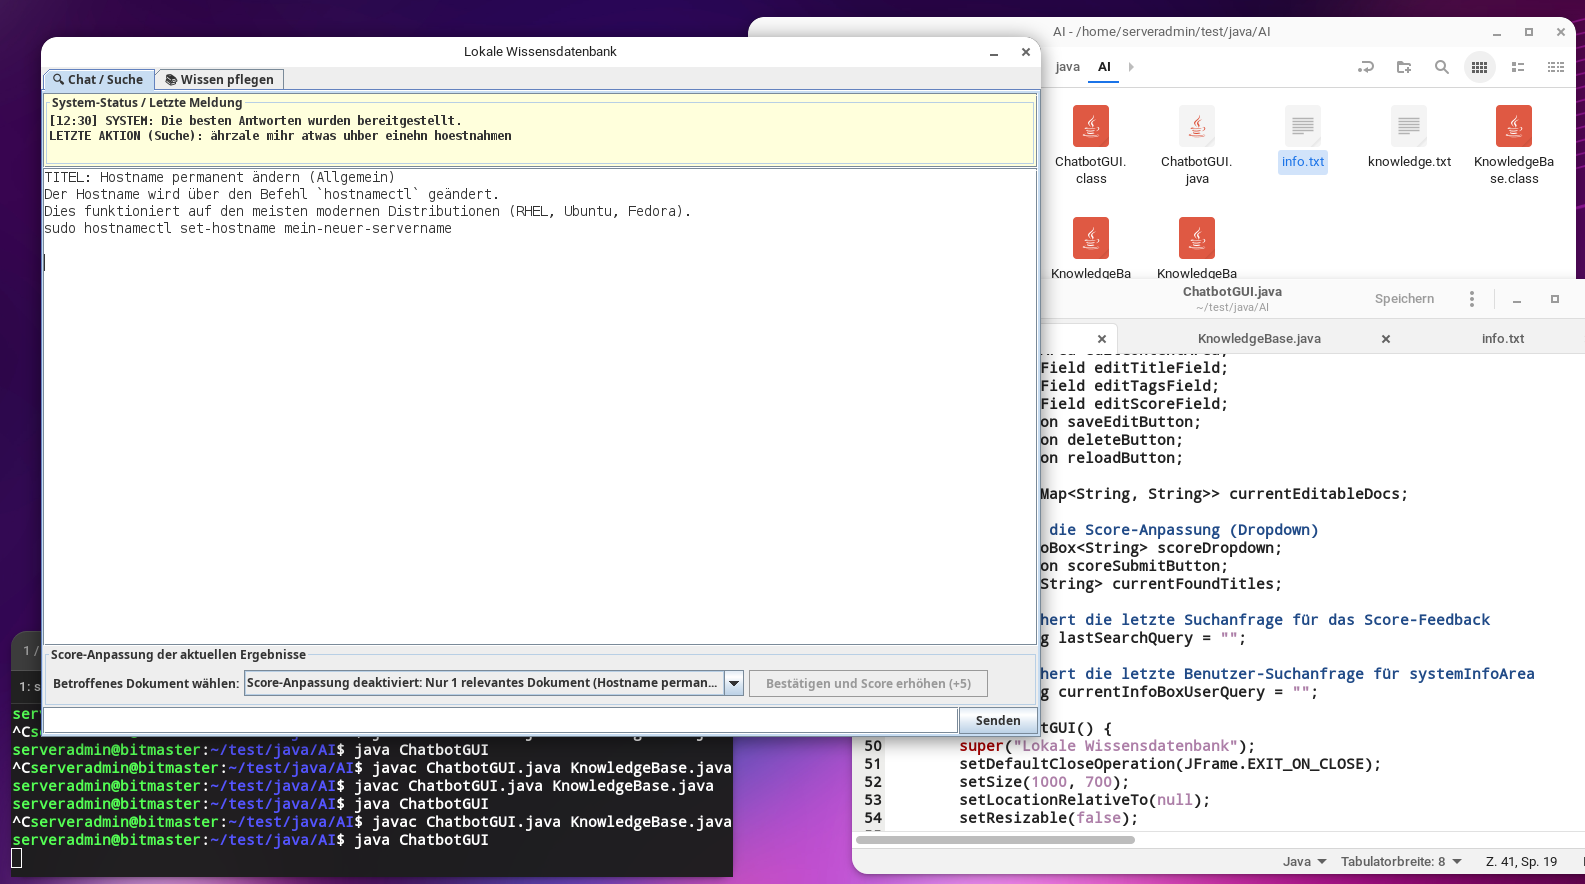Open the ChatbotGUI.class file icon

click(x=1091, y=127)
